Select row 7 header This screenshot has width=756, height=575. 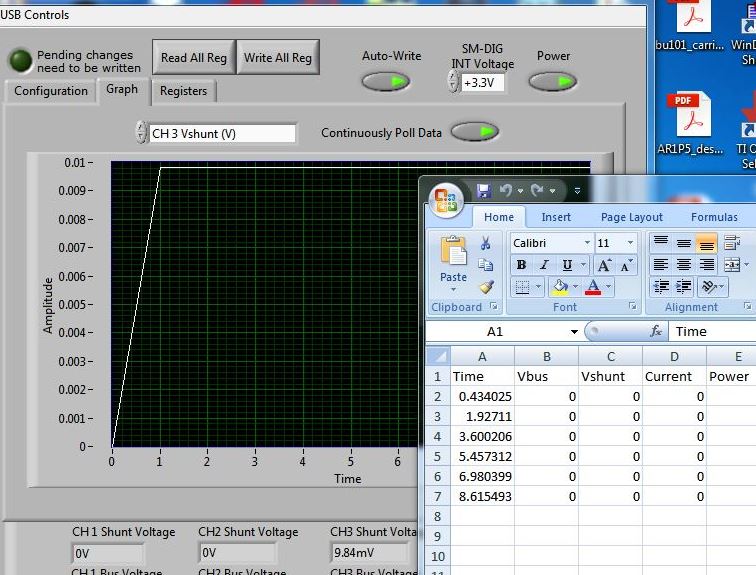(438, 496)
